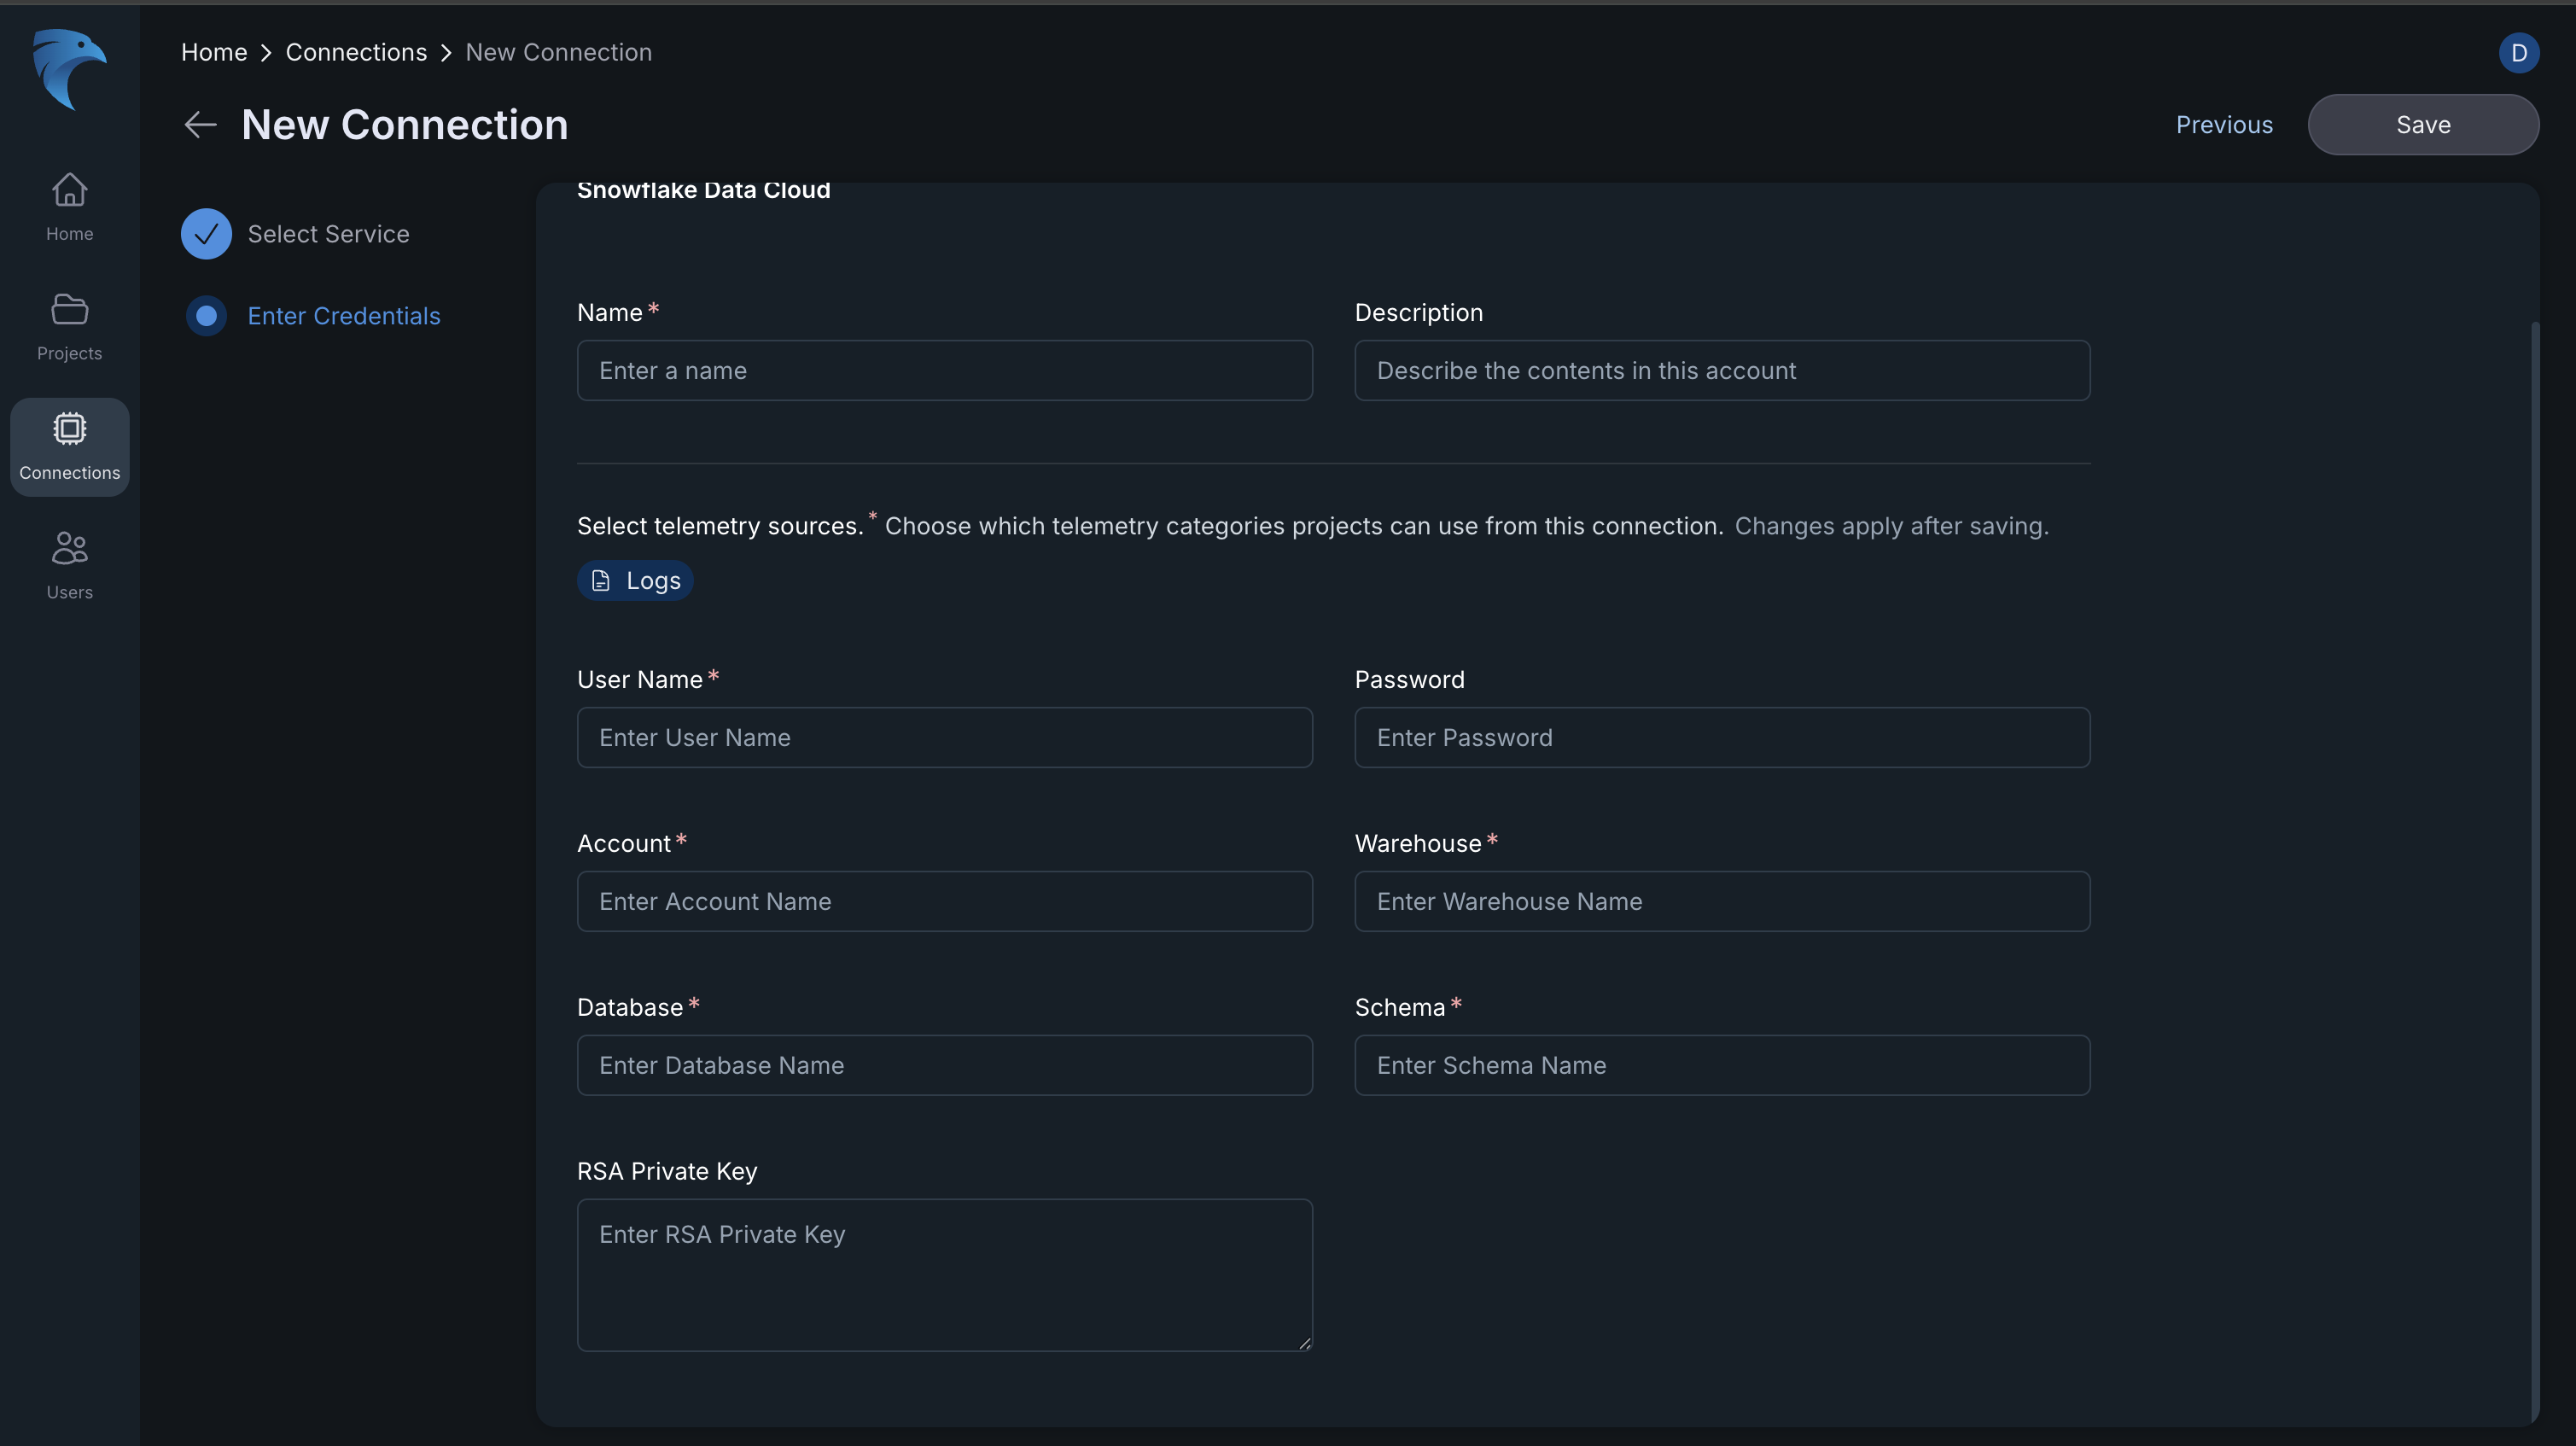Click the Enter Password field
The height and width of the screenshot is (1446, 2576).
click(1721, 738)
